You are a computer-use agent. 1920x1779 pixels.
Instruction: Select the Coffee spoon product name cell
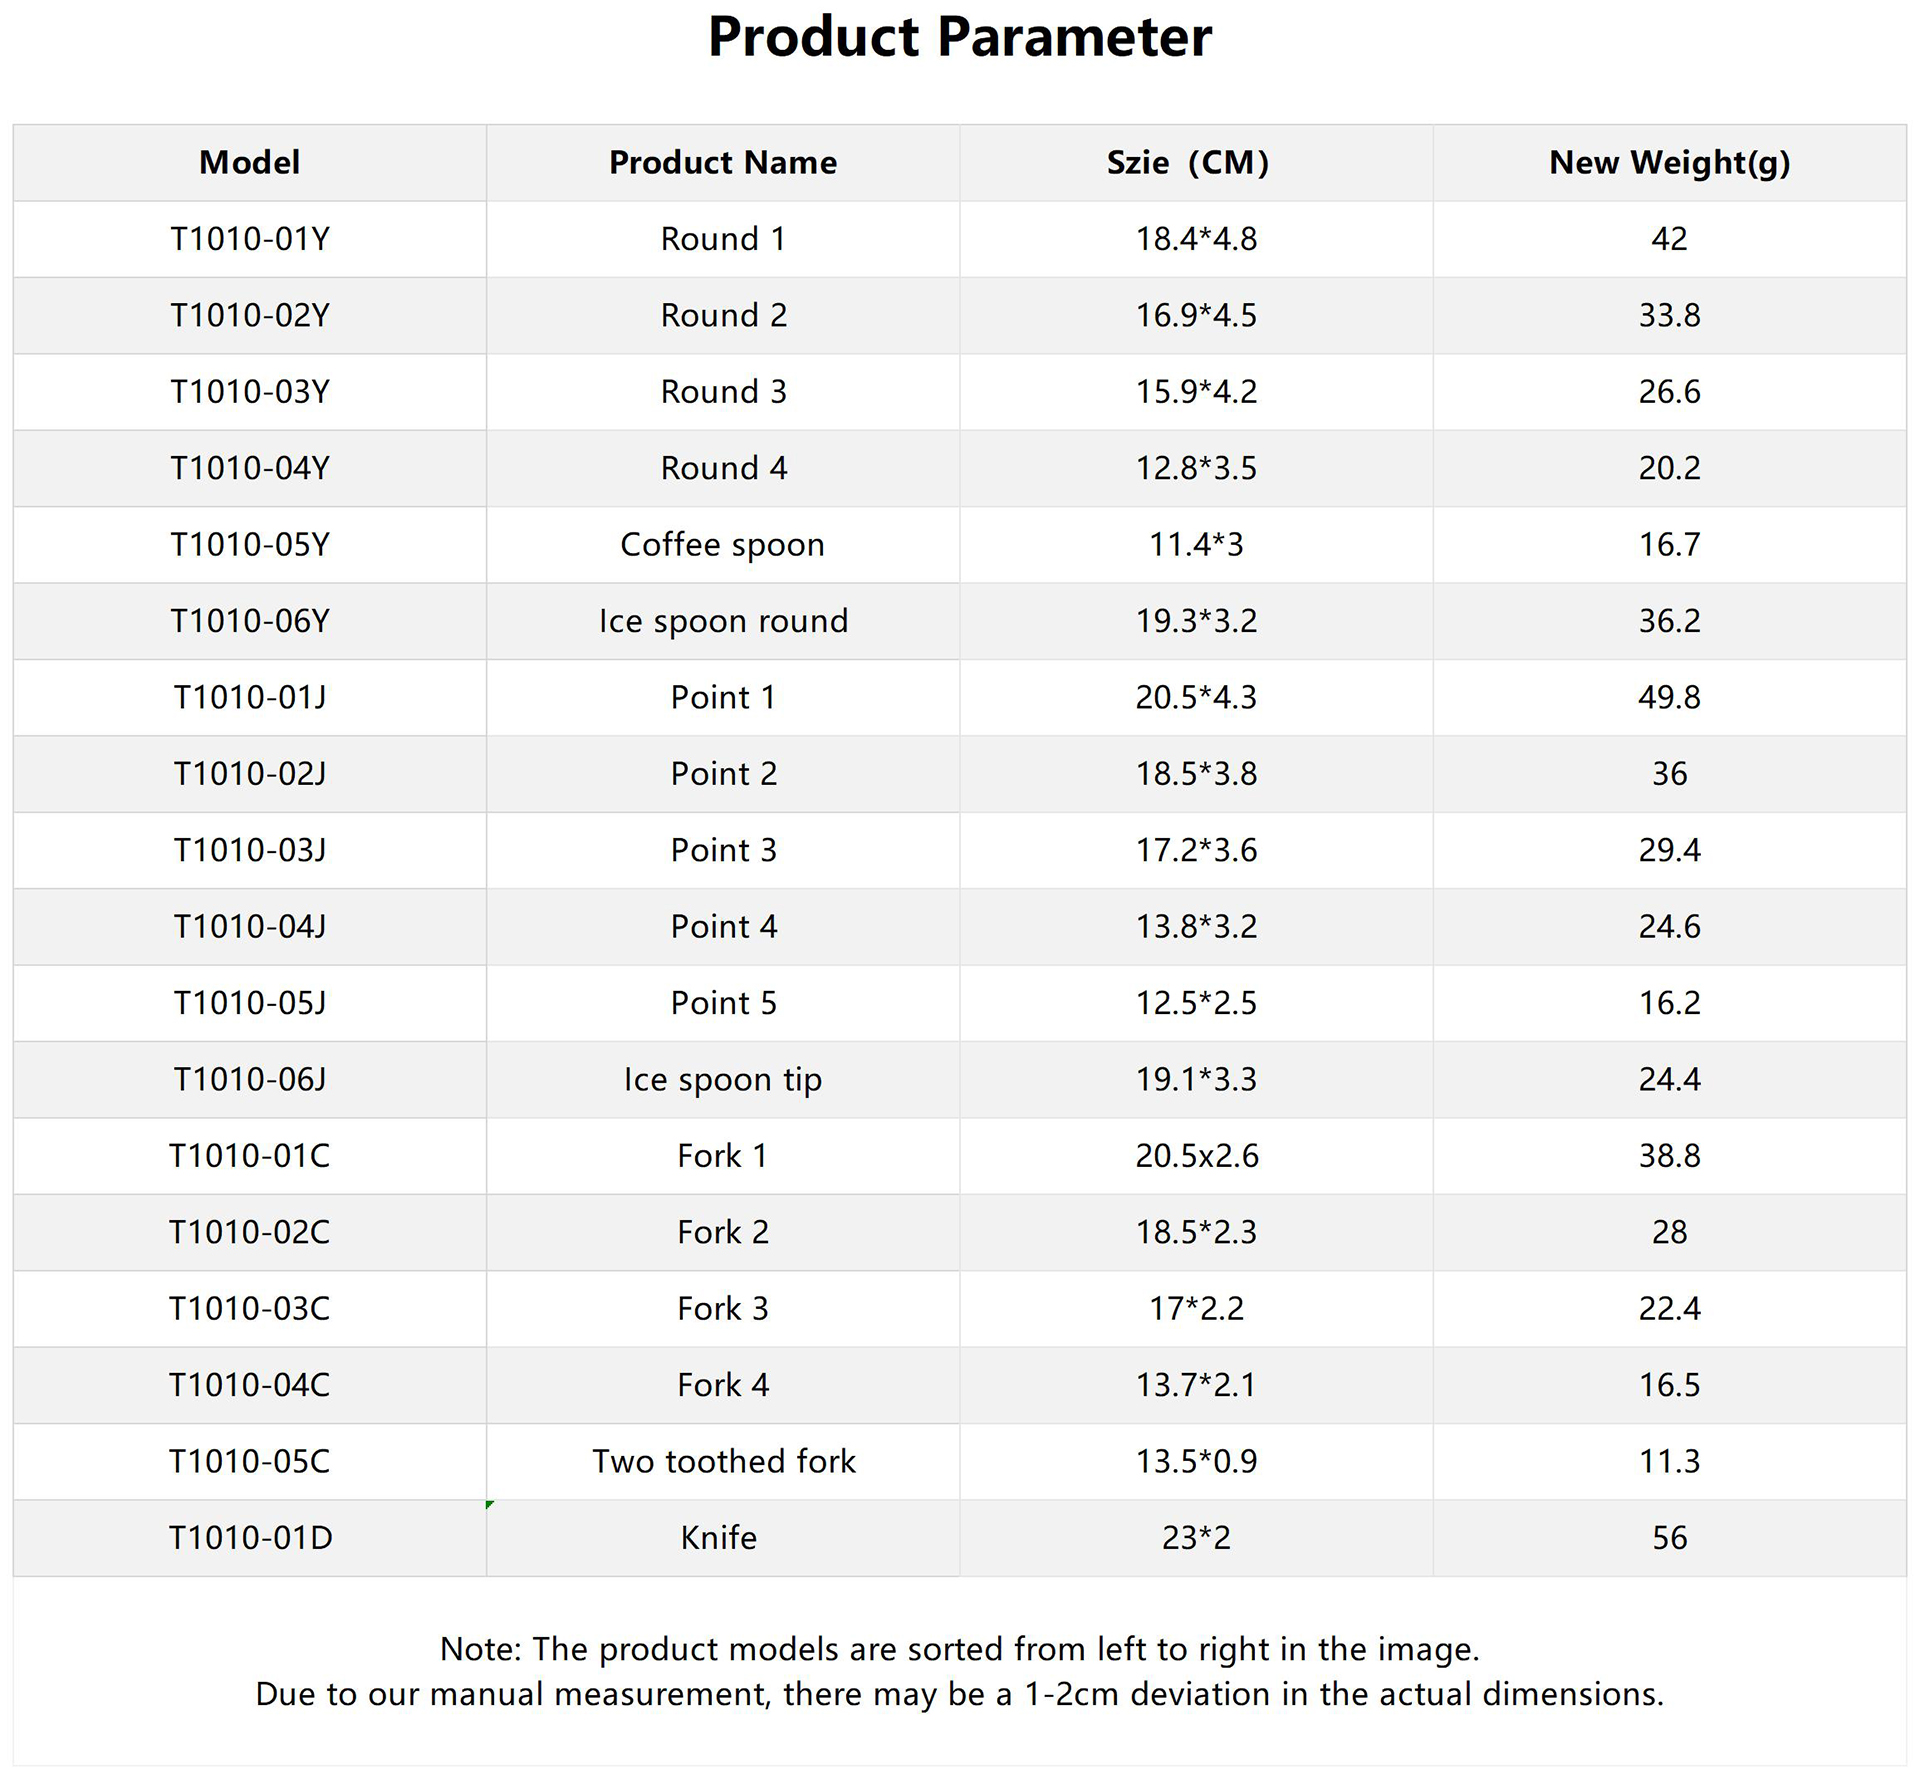(x=722, y=545)
